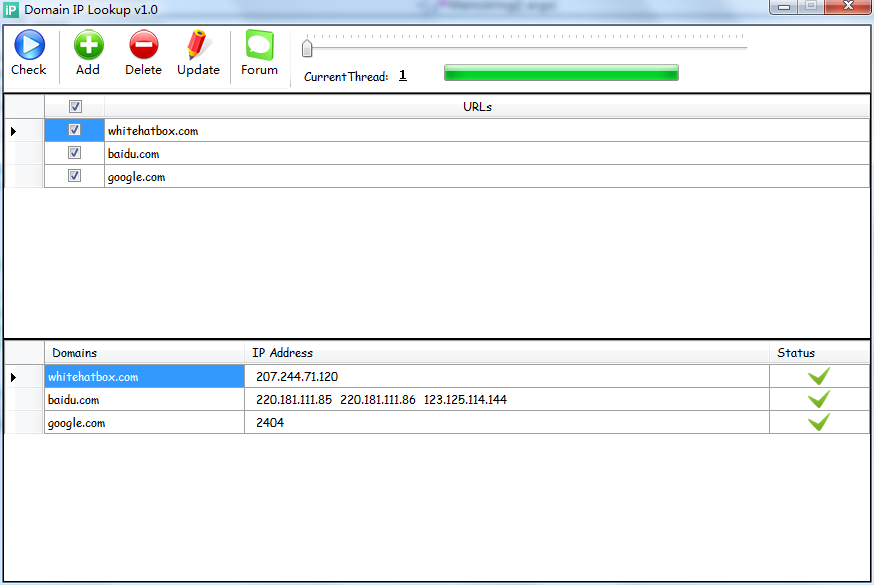Screen dimensions: 874x585
Task: Click the green checkmark for whitehatbox.com status
Action: coord(819,377)
